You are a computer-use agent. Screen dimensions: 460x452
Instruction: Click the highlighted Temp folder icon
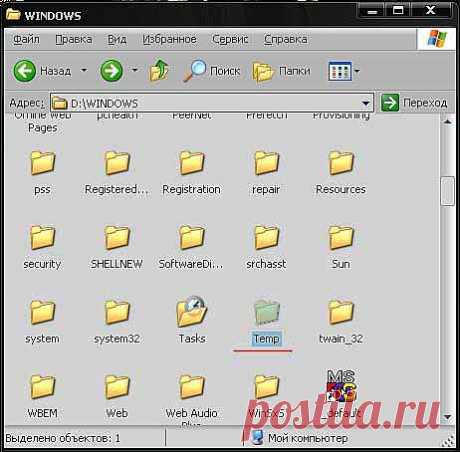266,312
